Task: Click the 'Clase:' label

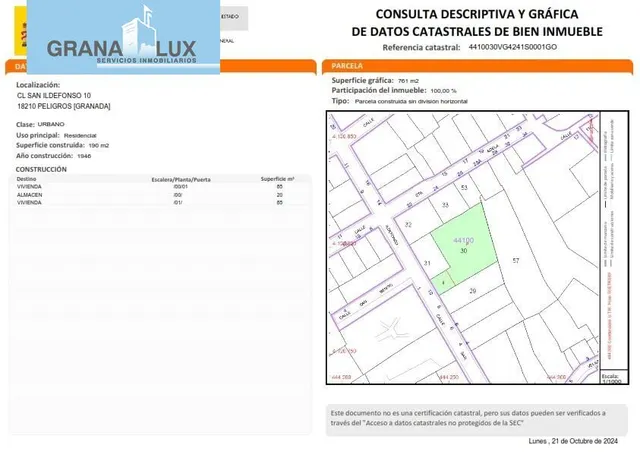Action: pos(25,125)
